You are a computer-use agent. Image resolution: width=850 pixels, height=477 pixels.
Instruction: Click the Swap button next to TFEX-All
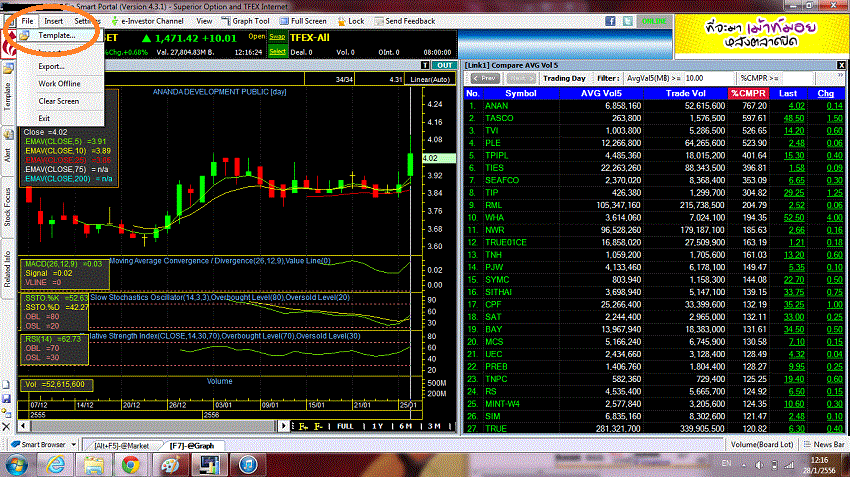coord(277,37)
